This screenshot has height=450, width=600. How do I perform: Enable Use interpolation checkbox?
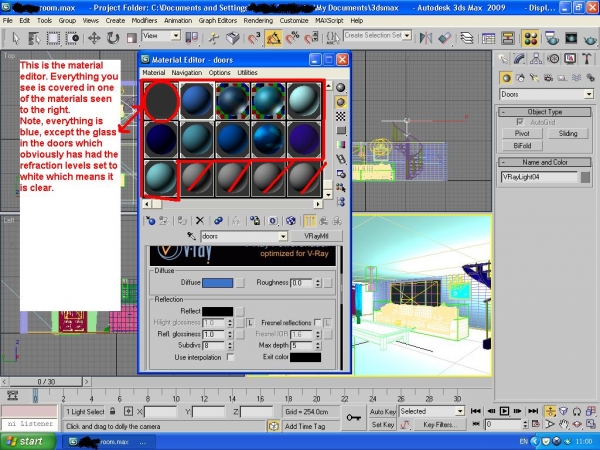[x=230, y=357]
